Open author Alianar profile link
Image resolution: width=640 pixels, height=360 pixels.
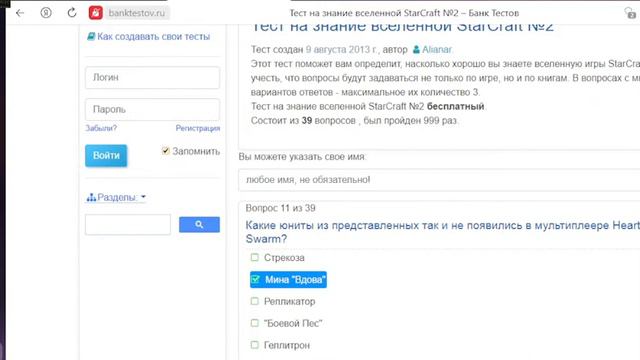pyautogui.click(x=437, y=49)
